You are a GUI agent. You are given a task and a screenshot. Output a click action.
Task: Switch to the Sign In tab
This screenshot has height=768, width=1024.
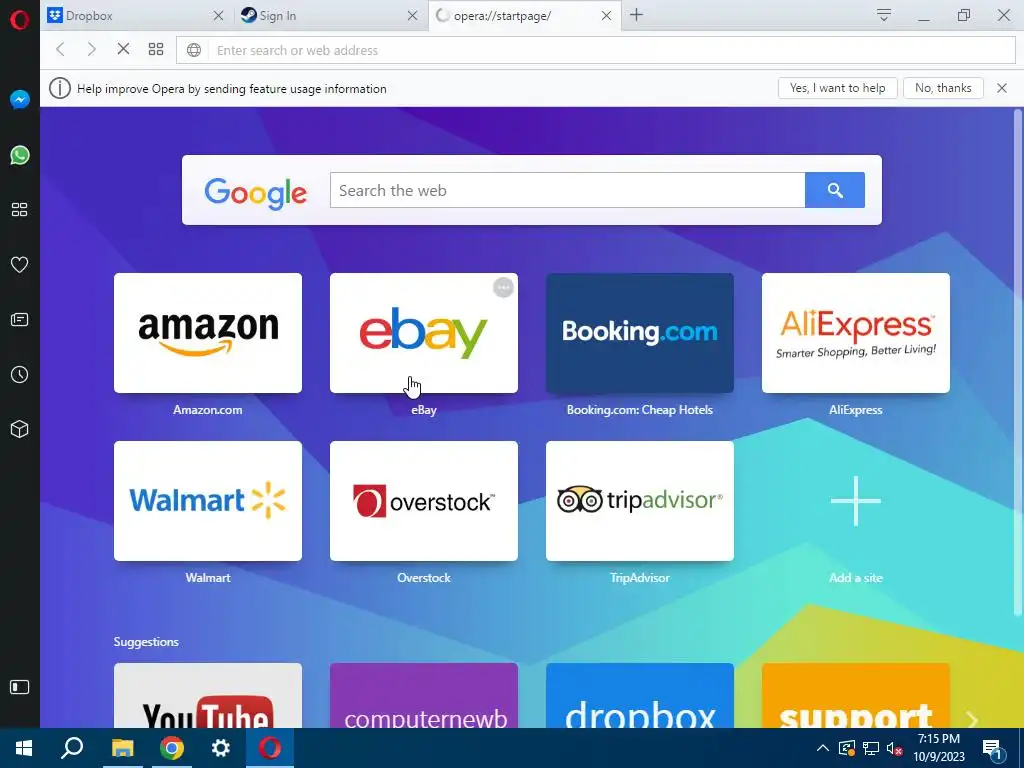point(331,16)
